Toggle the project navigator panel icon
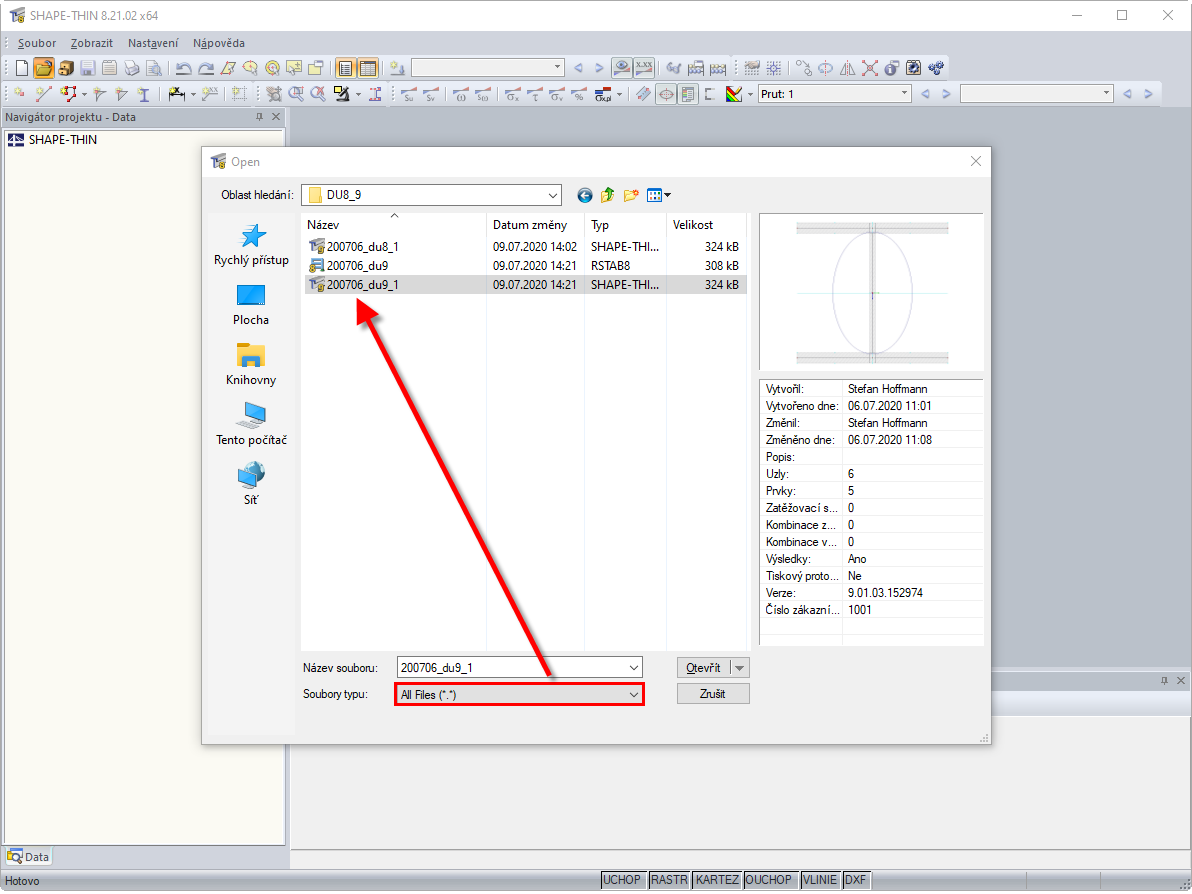 [x=346, y=68]
